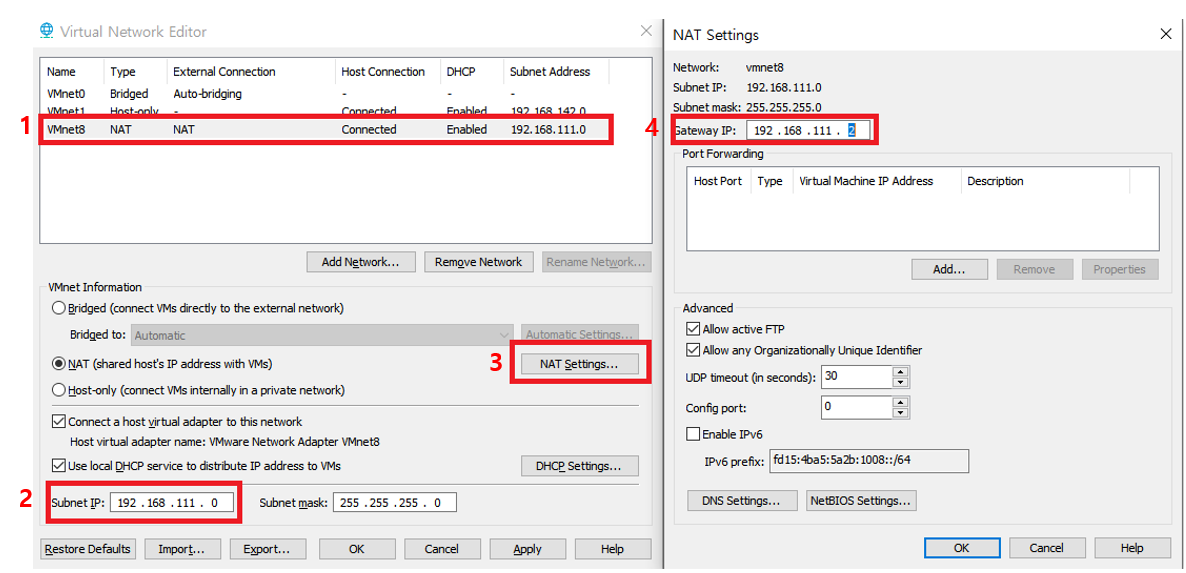Screen dimensions: 1186x573
Task: Click the Virtual Network Editor globe icon
Action: 47,31
